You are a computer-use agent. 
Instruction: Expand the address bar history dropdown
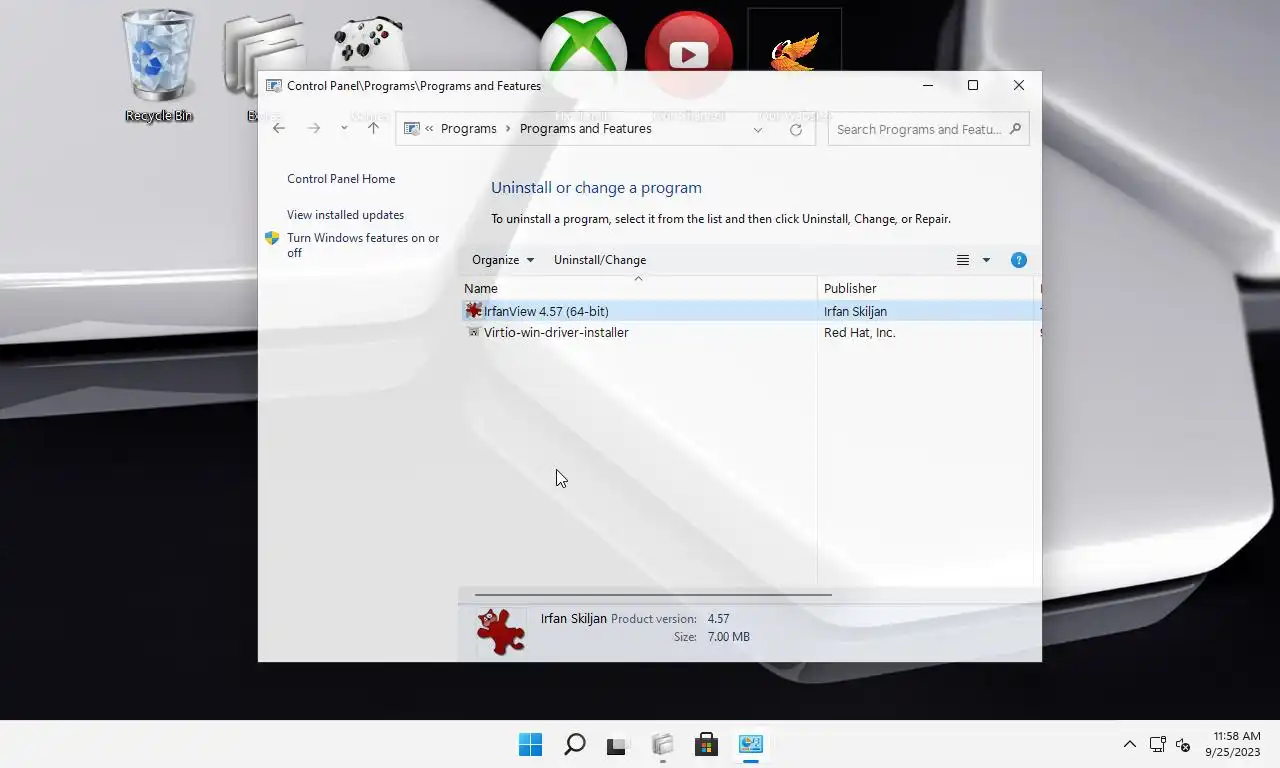pos(758,129)
